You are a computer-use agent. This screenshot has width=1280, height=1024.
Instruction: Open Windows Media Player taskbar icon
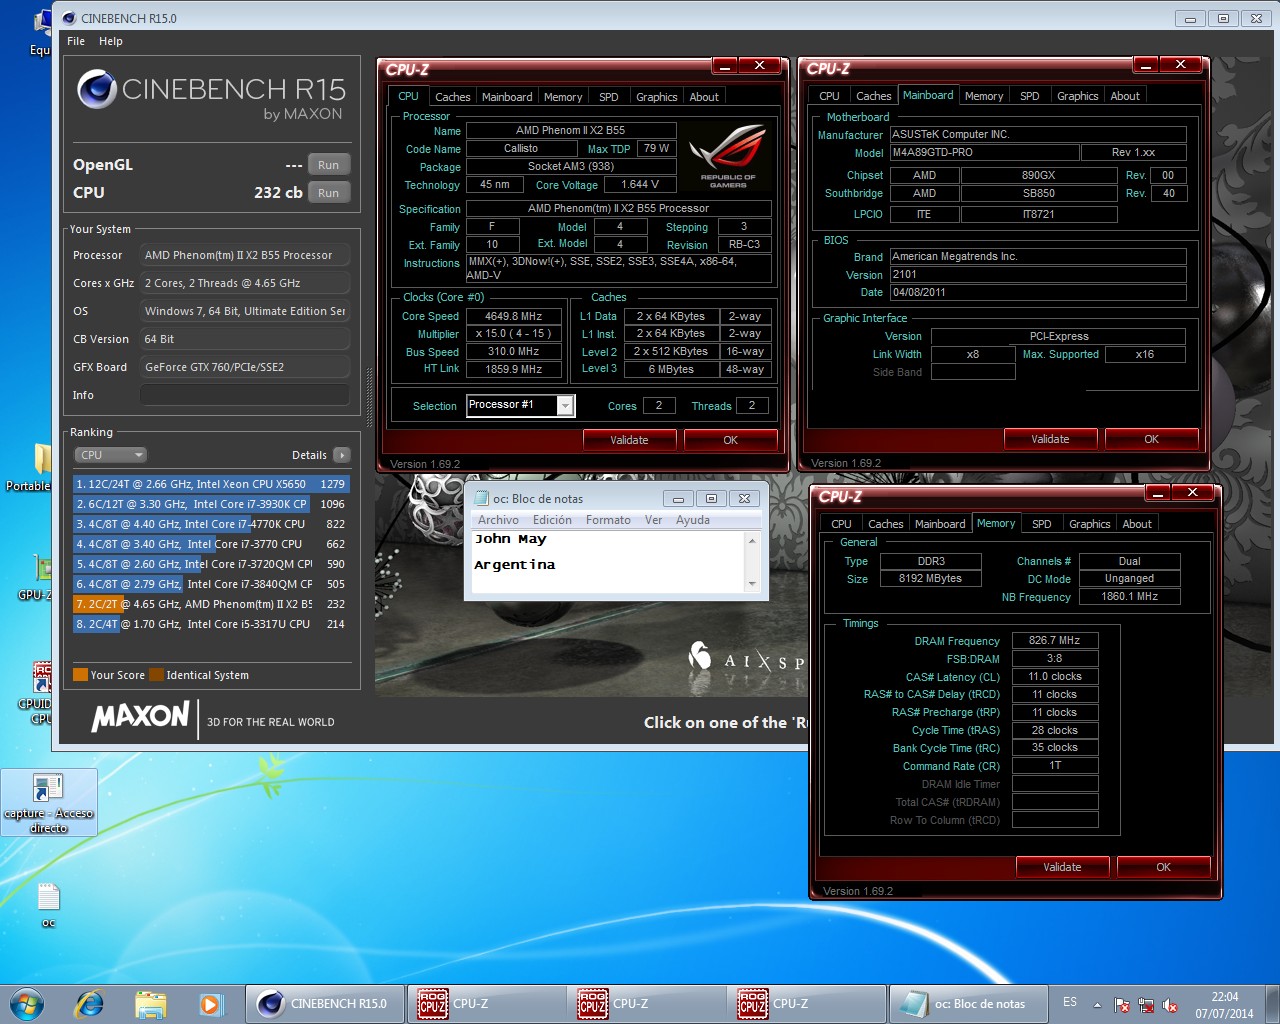click(210, 1004)
